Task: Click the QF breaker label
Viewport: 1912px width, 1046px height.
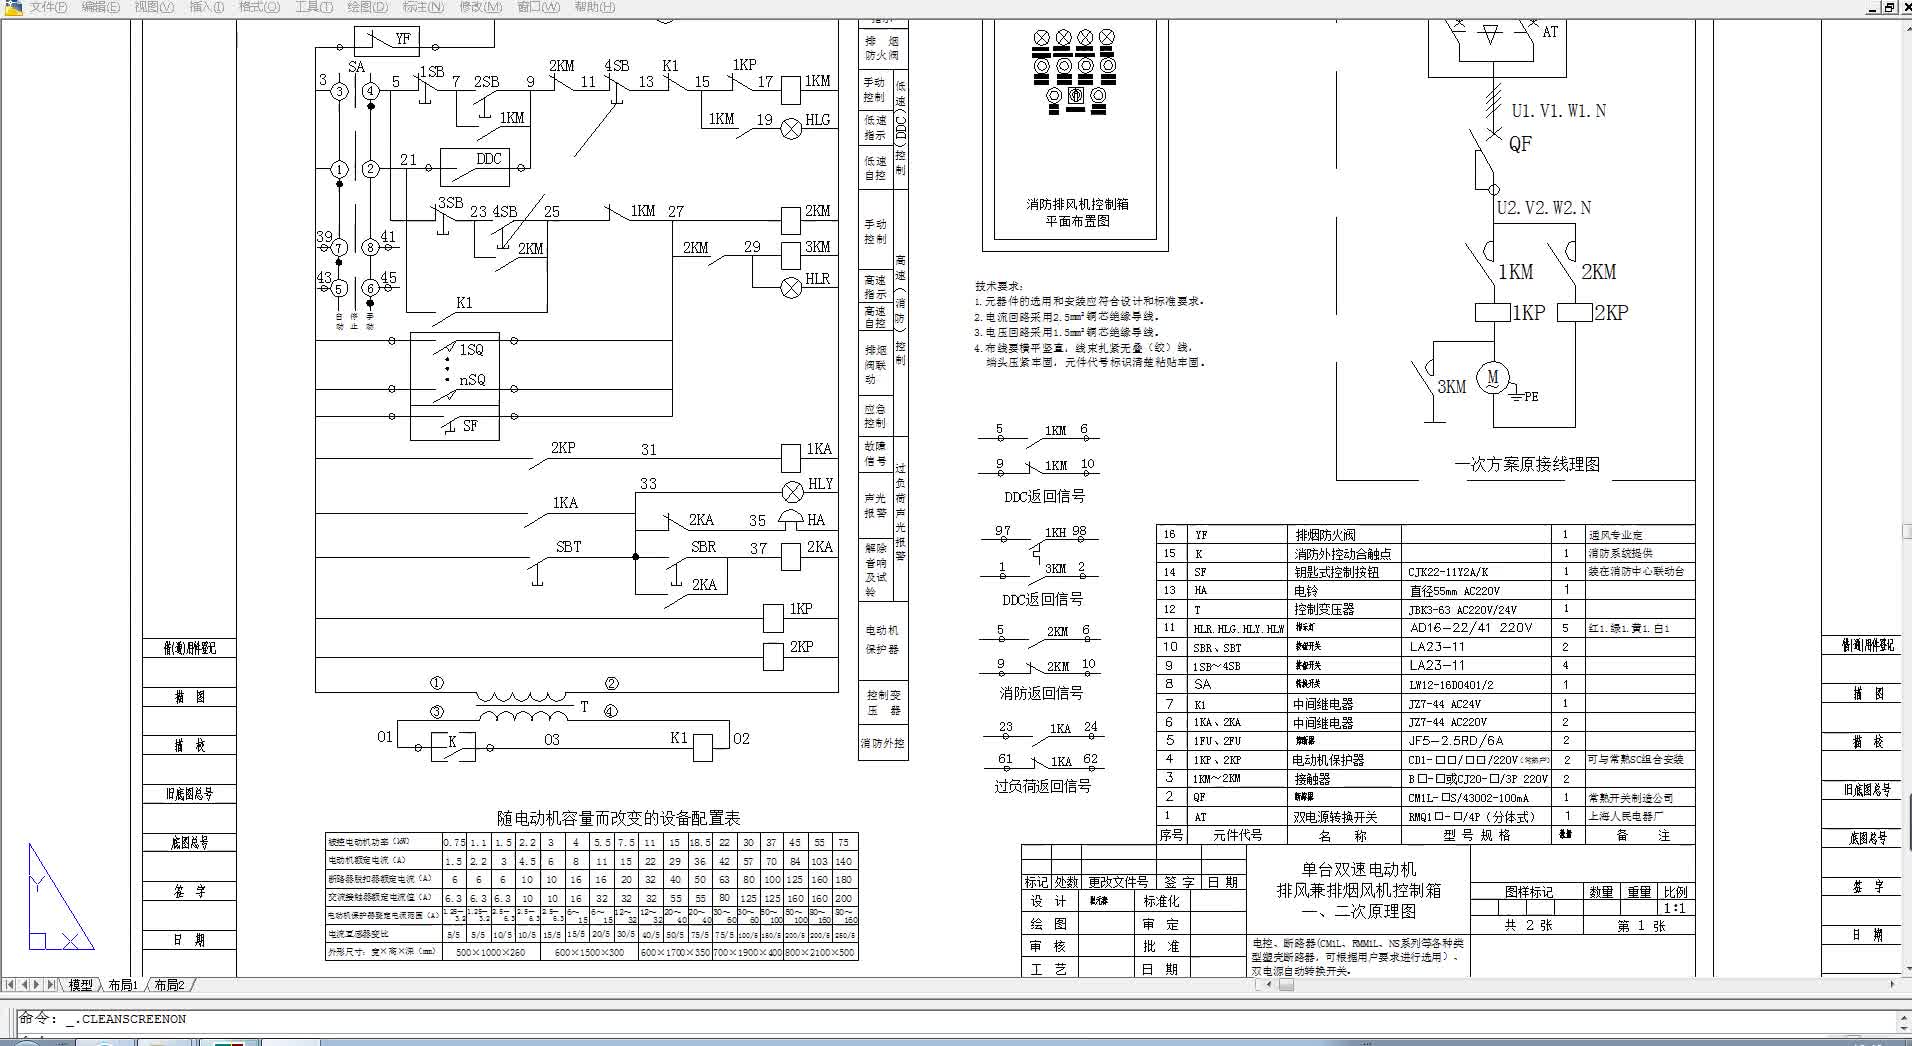Action: coord(1520,144)
